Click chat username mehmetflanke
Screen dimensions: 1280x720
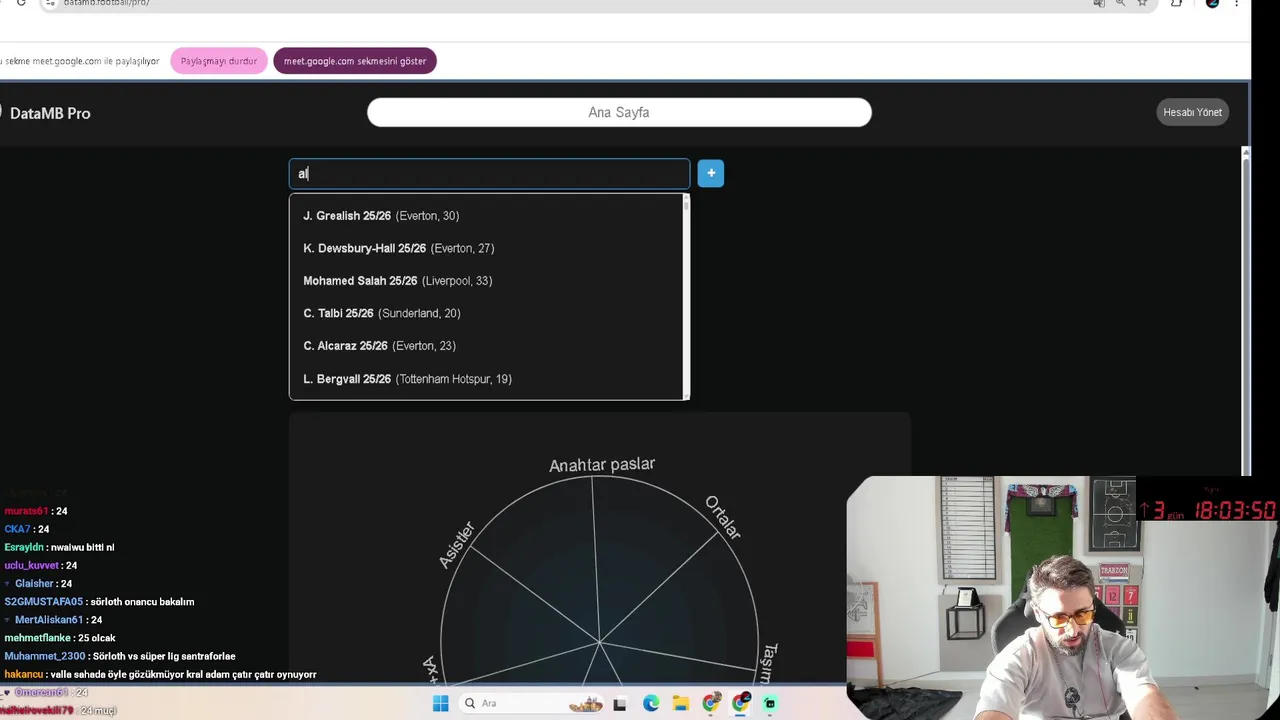click(x=37, y=638)
